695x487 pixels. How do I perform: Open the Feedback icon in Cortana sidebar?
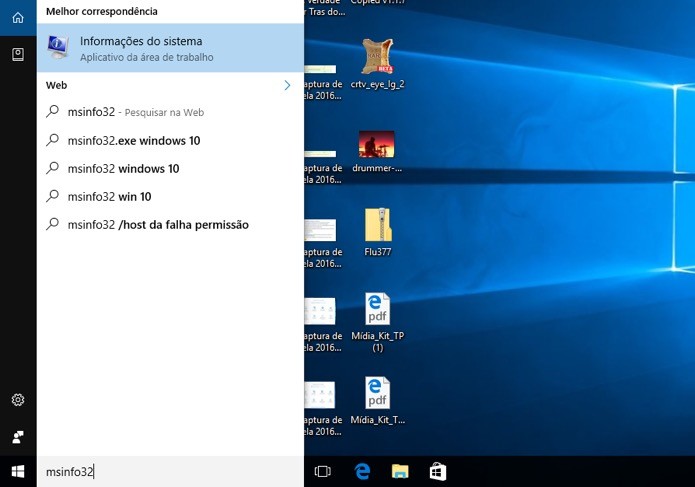[18, 437]
